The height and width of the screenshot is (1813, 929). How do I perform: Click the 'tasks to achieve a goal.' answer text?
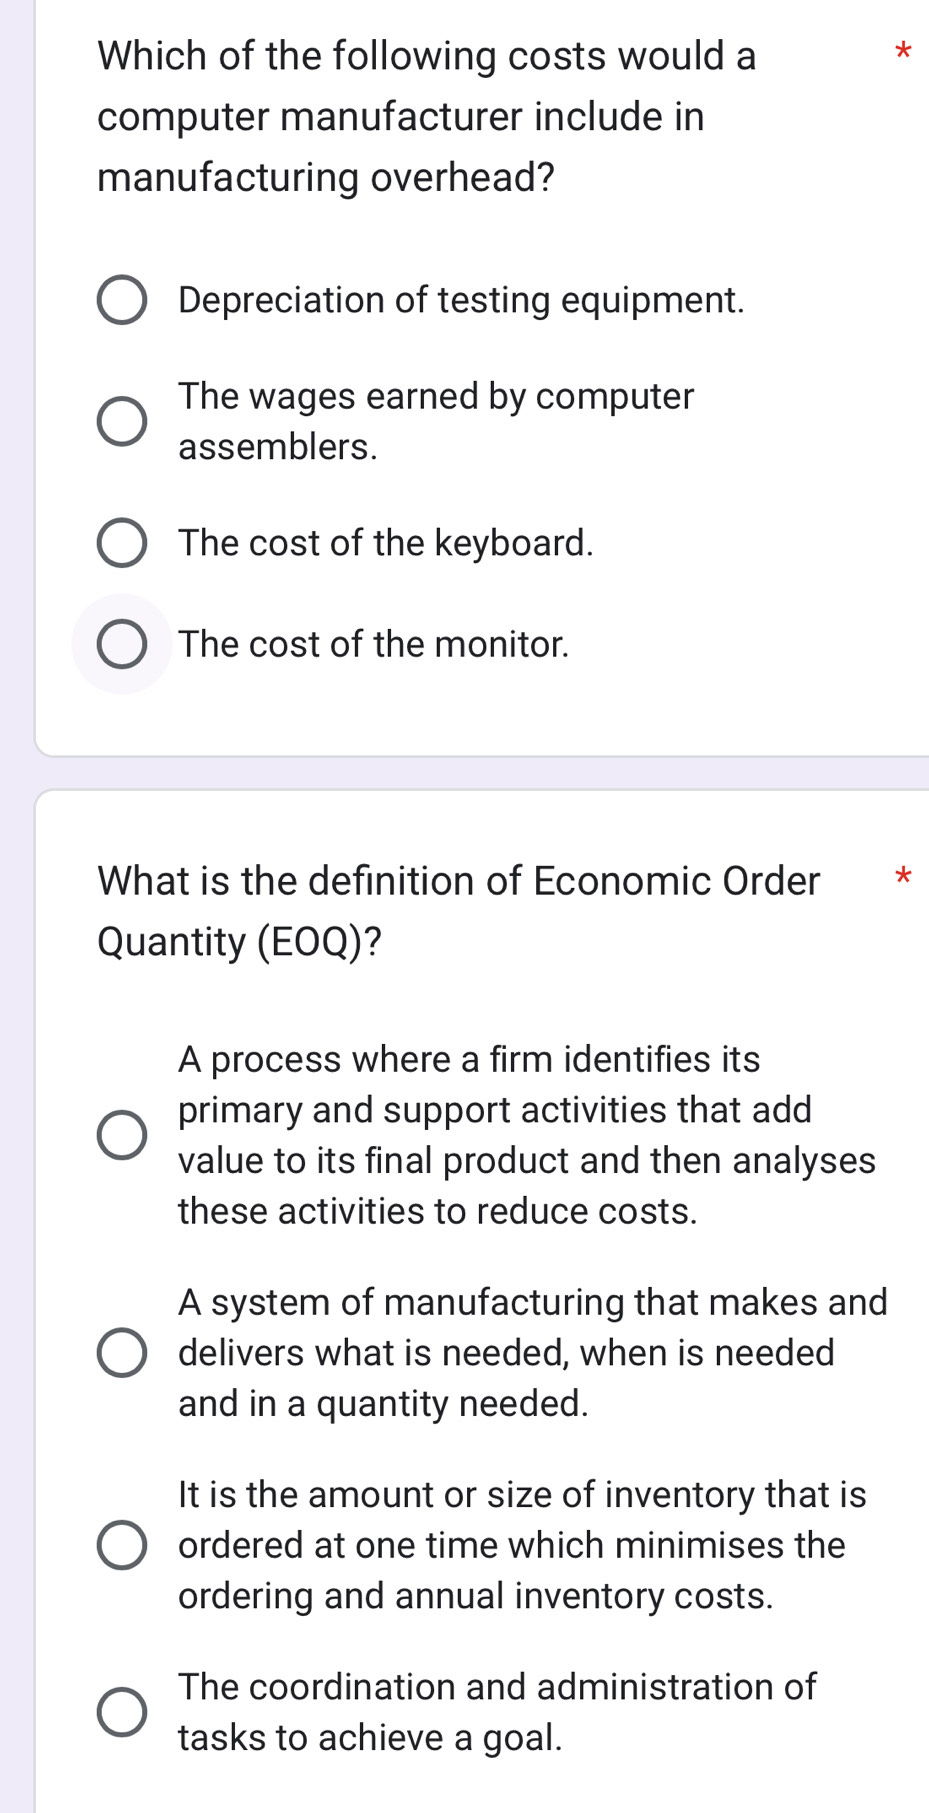point(370,1738)
